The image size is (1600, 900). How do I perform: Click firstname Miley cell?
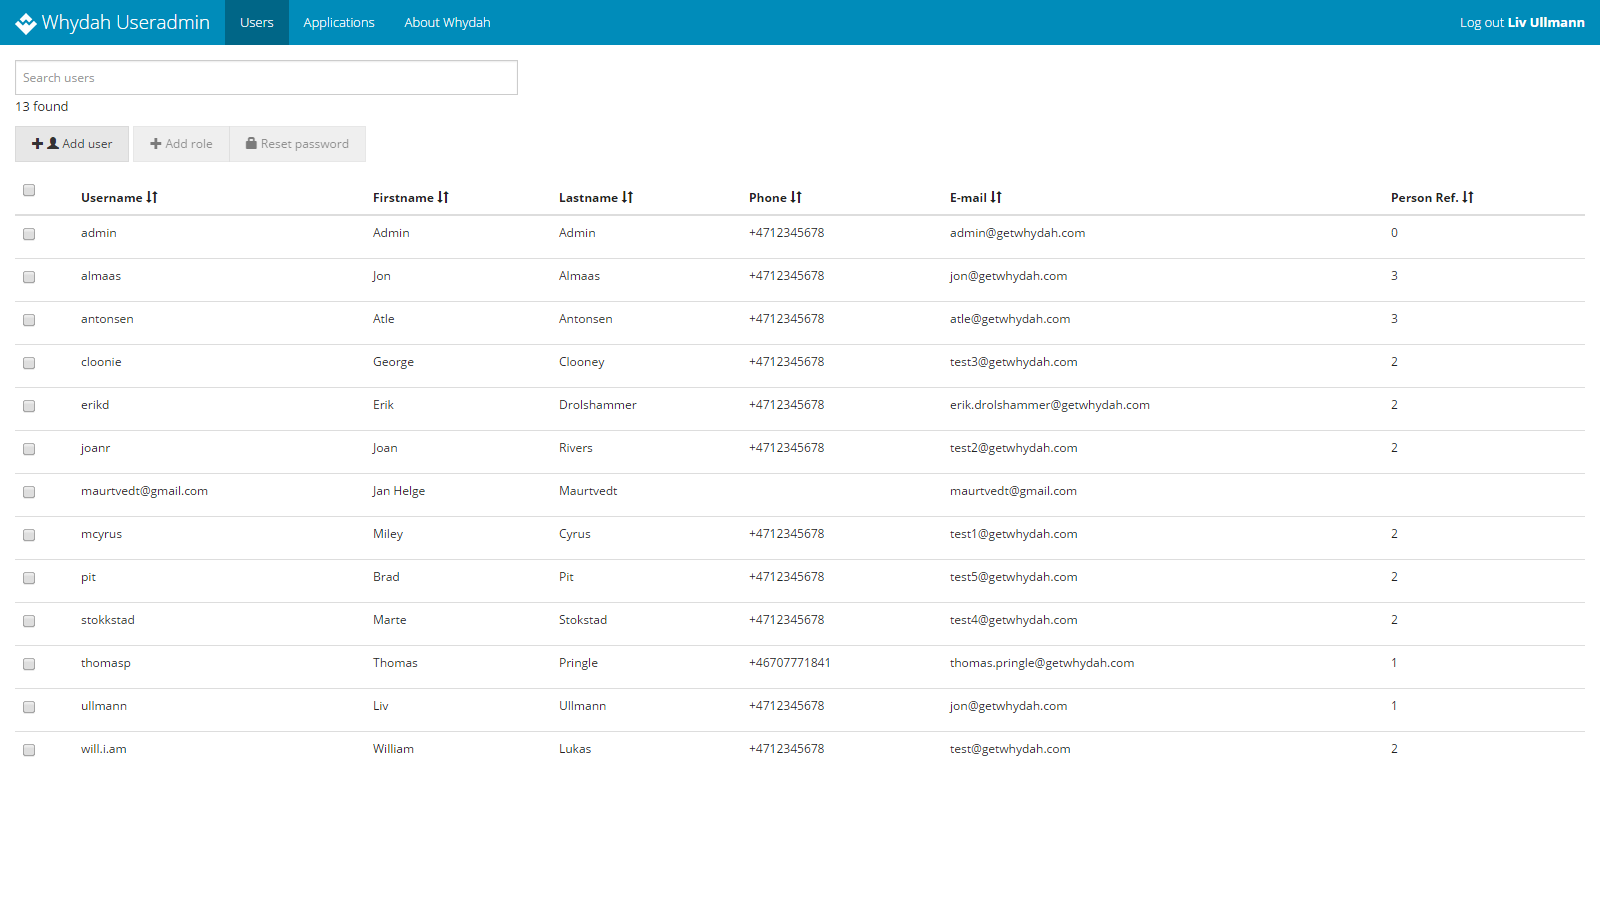pyautogui.click(x=388, y=534)
